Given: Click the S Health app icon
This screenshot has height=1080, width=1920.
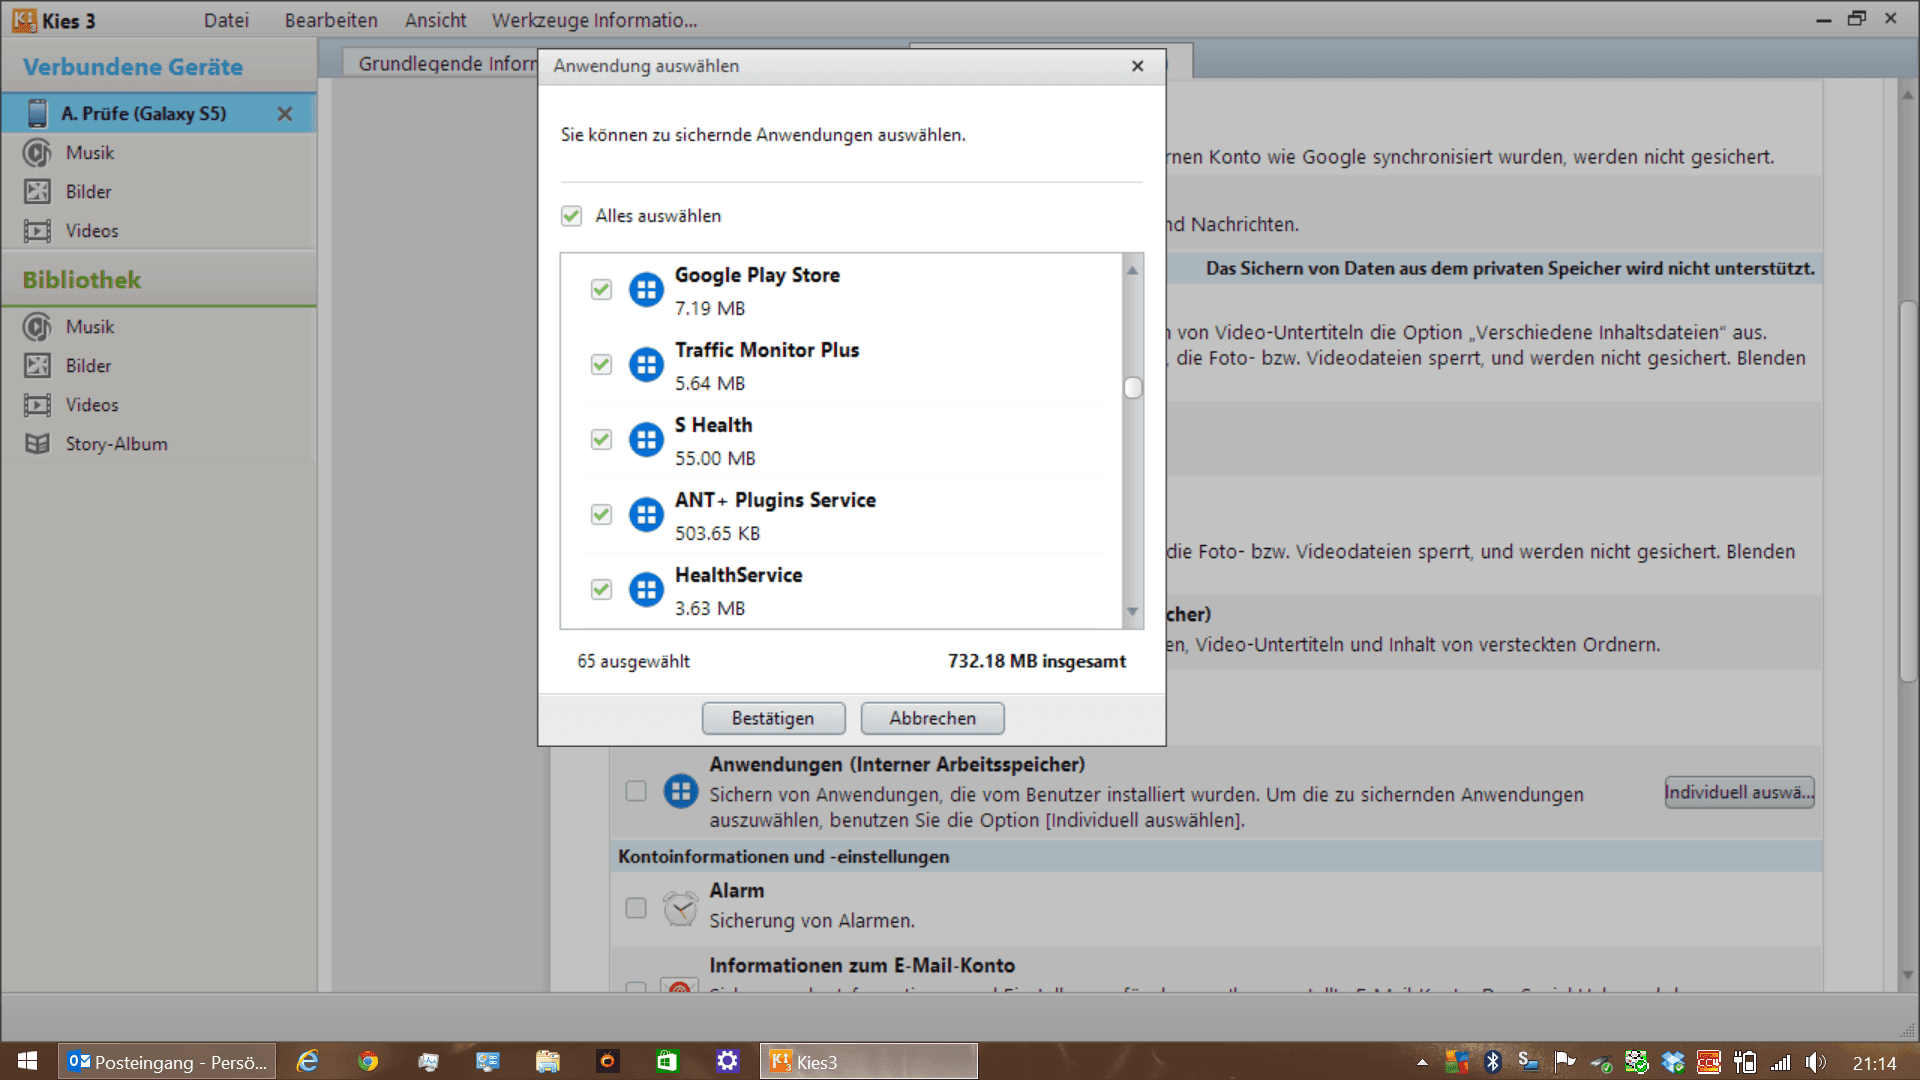Looking at the screenshot, I should [646, 440].
